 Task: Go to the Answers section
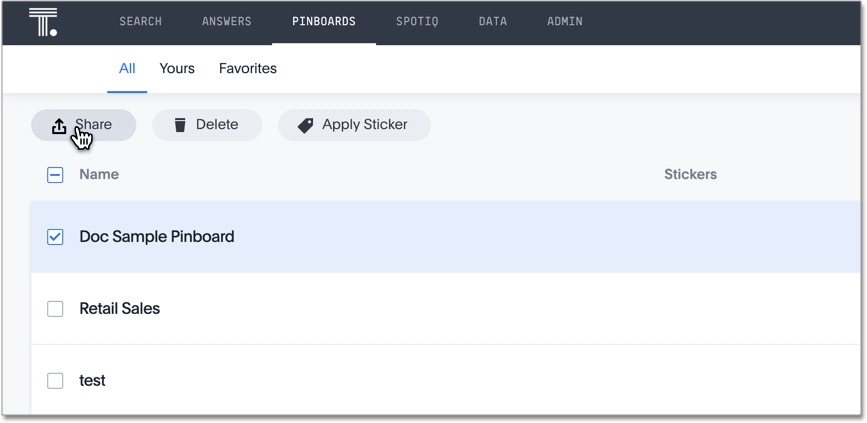tap(227, 22)
